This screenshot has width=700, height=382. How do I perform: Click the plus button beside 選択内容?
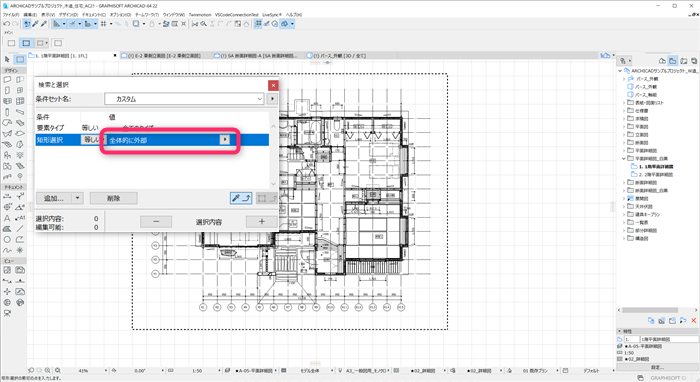[262, 221]
